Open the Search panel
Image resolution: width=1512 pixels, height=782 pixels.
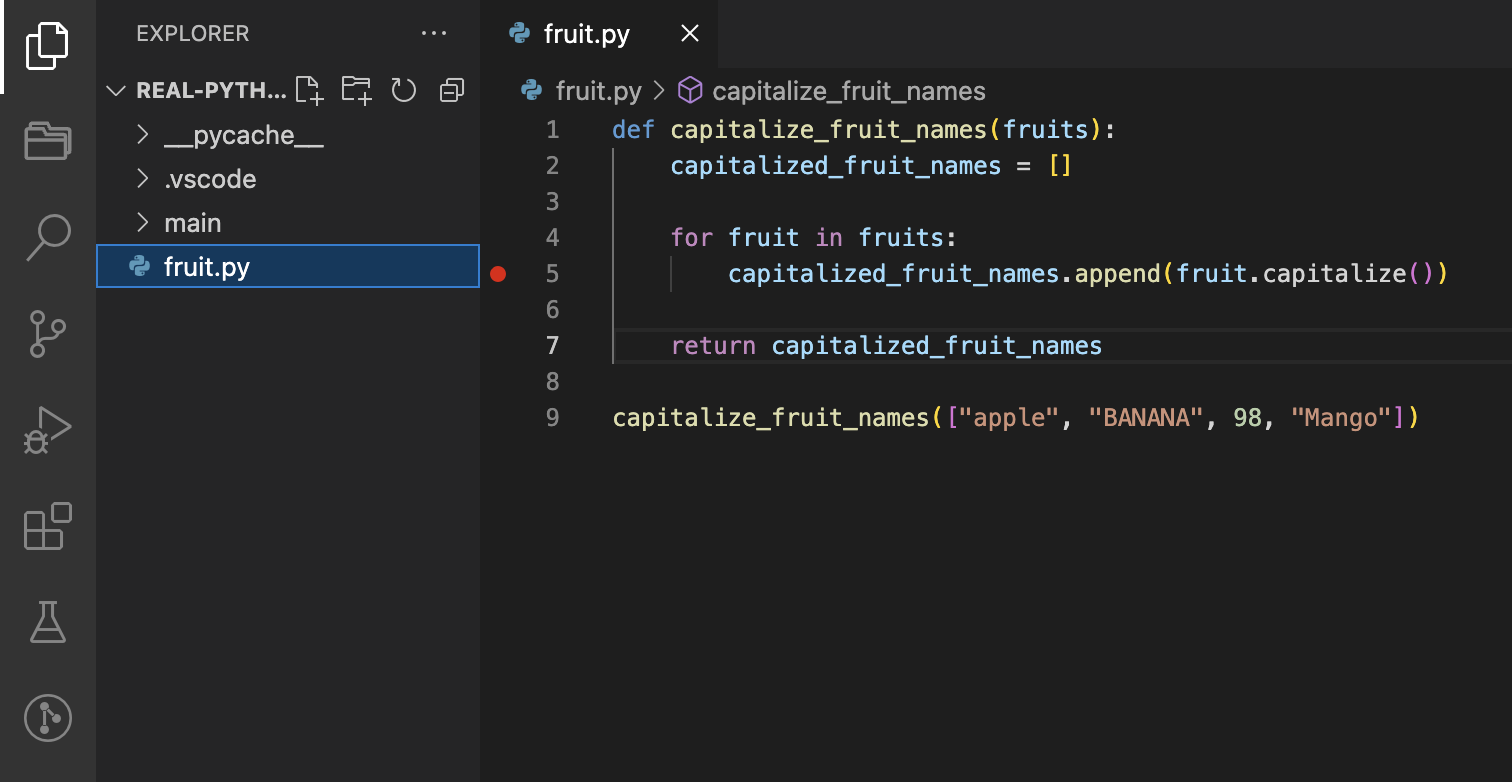point(46,237)
